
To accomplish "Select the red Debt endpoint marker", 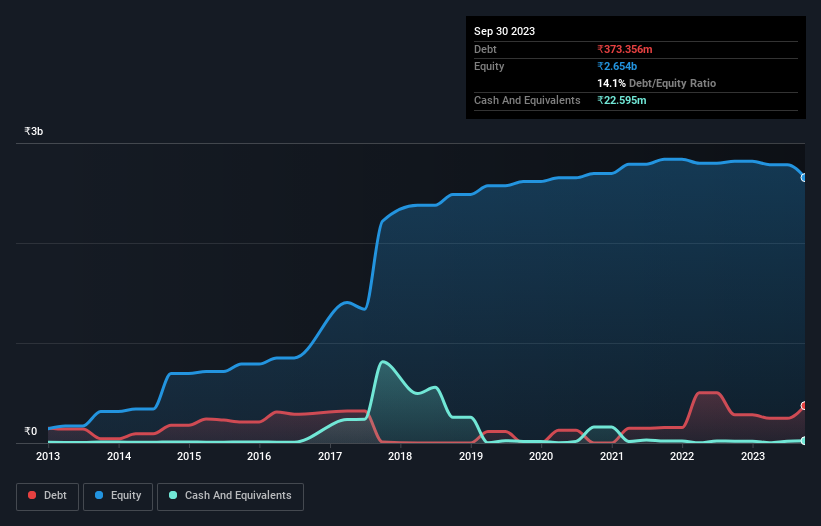I will [x=804, y=406].
